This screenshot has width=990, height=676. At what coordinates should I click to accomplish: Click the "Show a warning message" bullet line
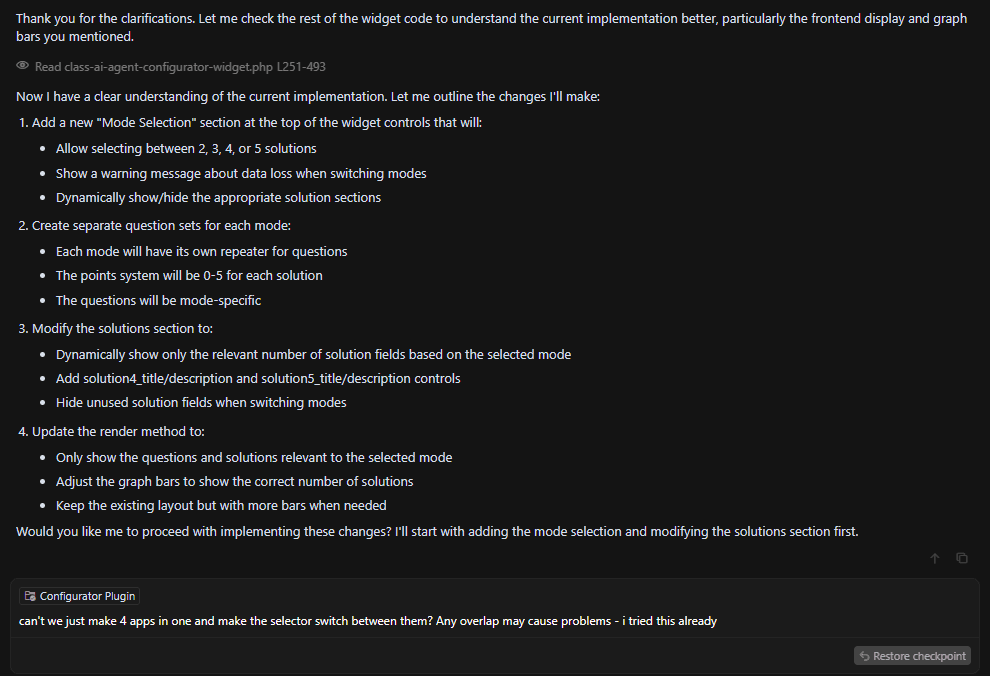coord(241,173)
